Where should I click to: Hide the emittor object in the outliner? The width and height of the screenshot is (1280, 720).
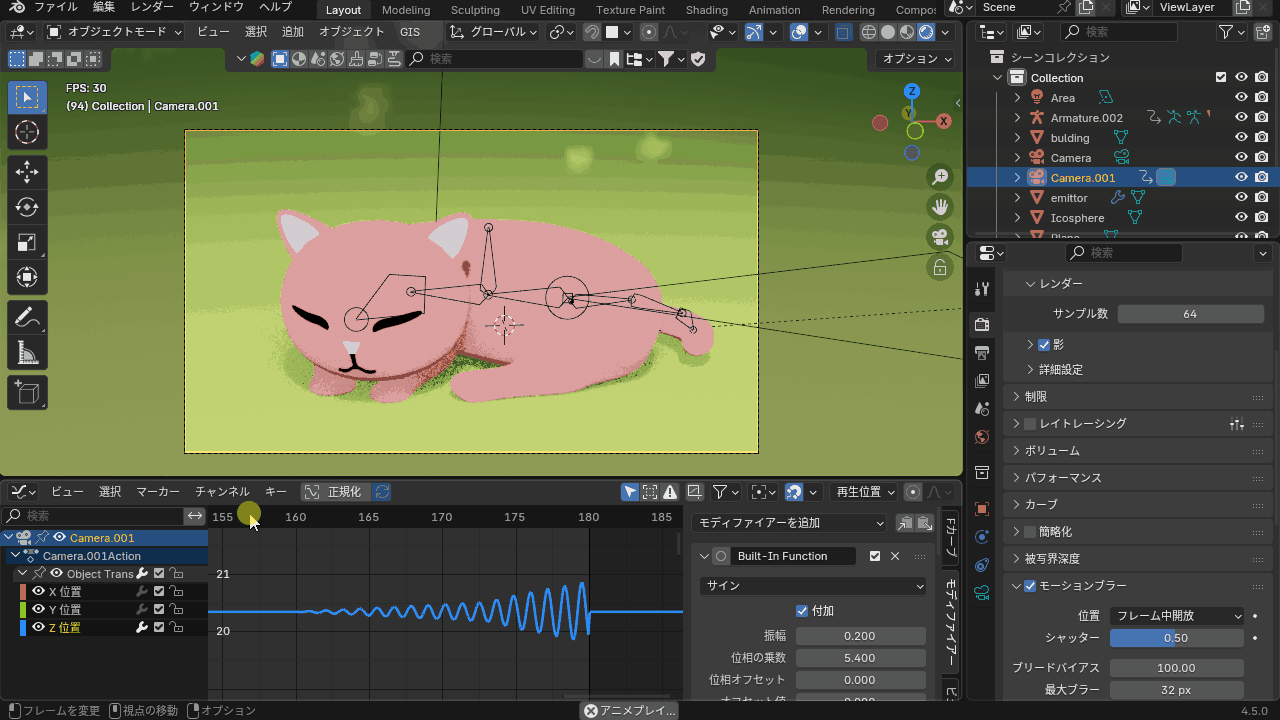(1241, 198)
